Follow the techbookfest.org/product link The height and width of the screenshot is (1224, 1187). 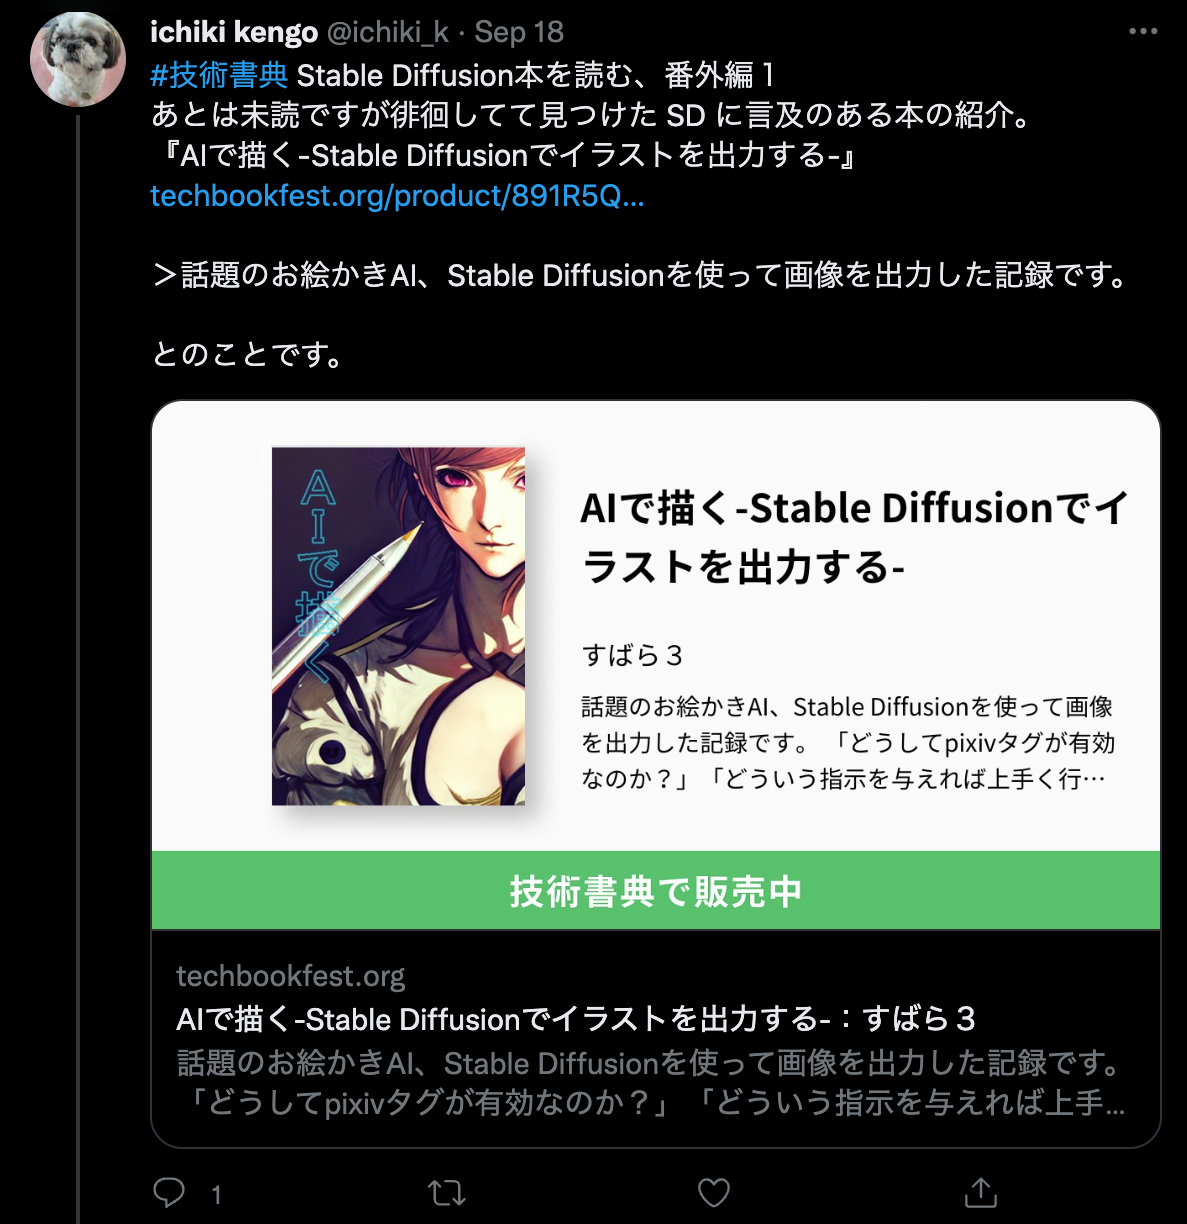tap(397, 195)
